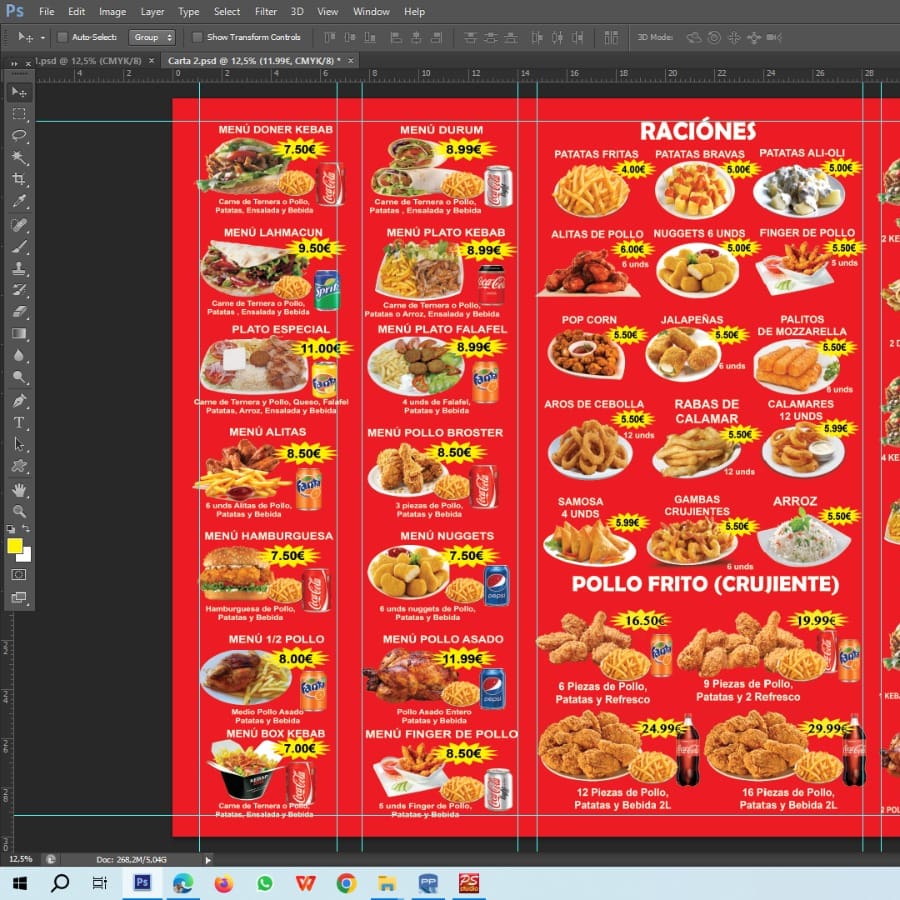Screen dimensions: 900x900
Task: Expand the Doc status info arrow
Action: (x=208, y=859)
